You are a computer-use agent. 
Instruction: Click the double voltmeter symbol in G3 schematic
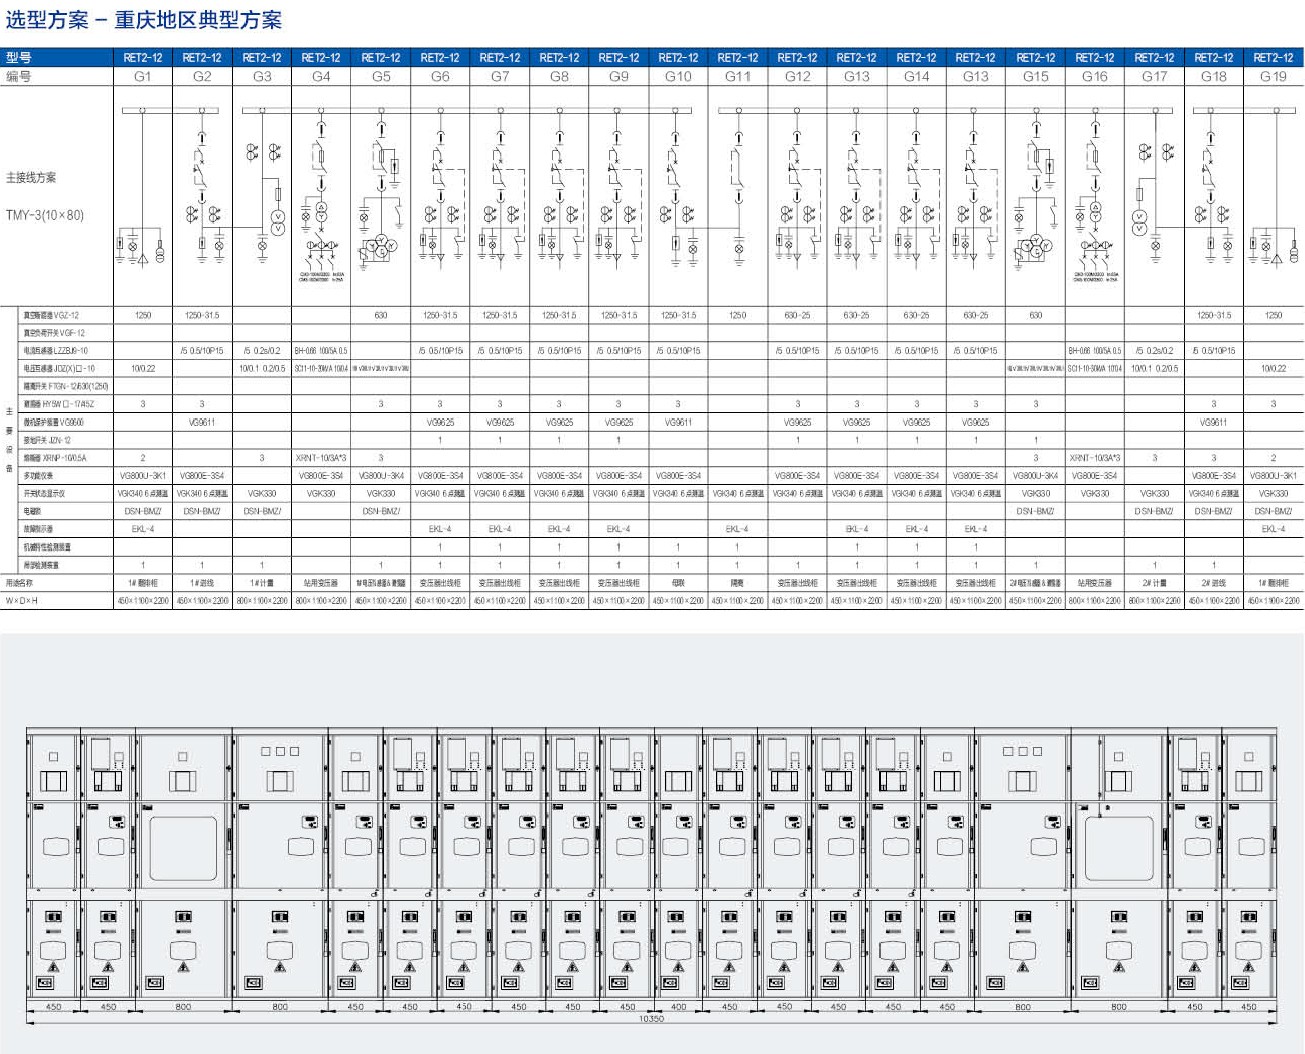pos(279,222)
